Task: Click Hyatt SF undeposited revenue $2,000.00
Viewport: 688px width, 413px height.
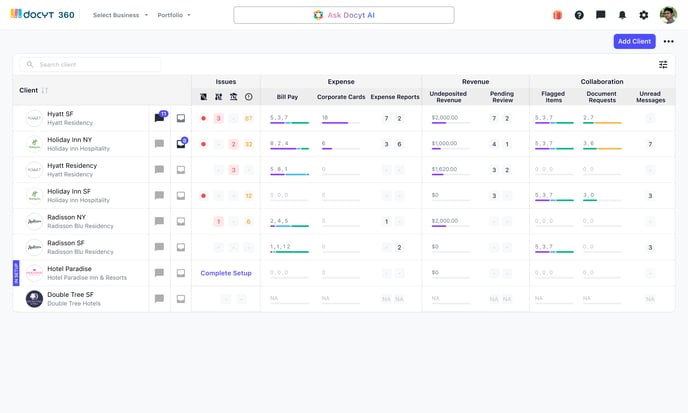Action: pyautogui.click(x=445, y=118)
